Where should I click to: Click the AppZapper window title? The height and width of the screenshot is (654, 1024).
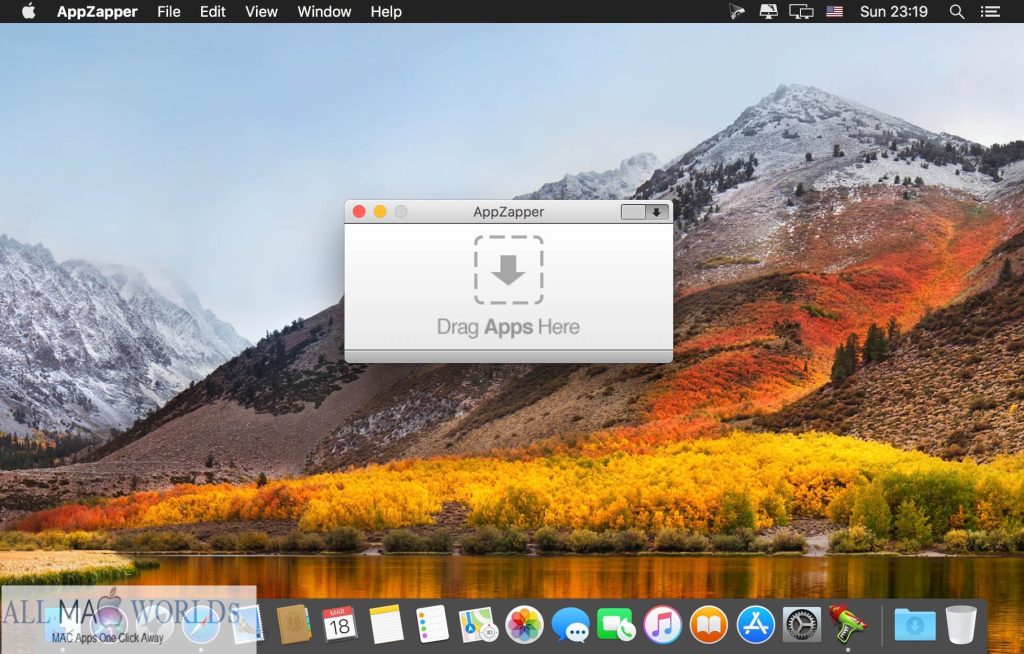pyautogui.click(x=508, y=212)
